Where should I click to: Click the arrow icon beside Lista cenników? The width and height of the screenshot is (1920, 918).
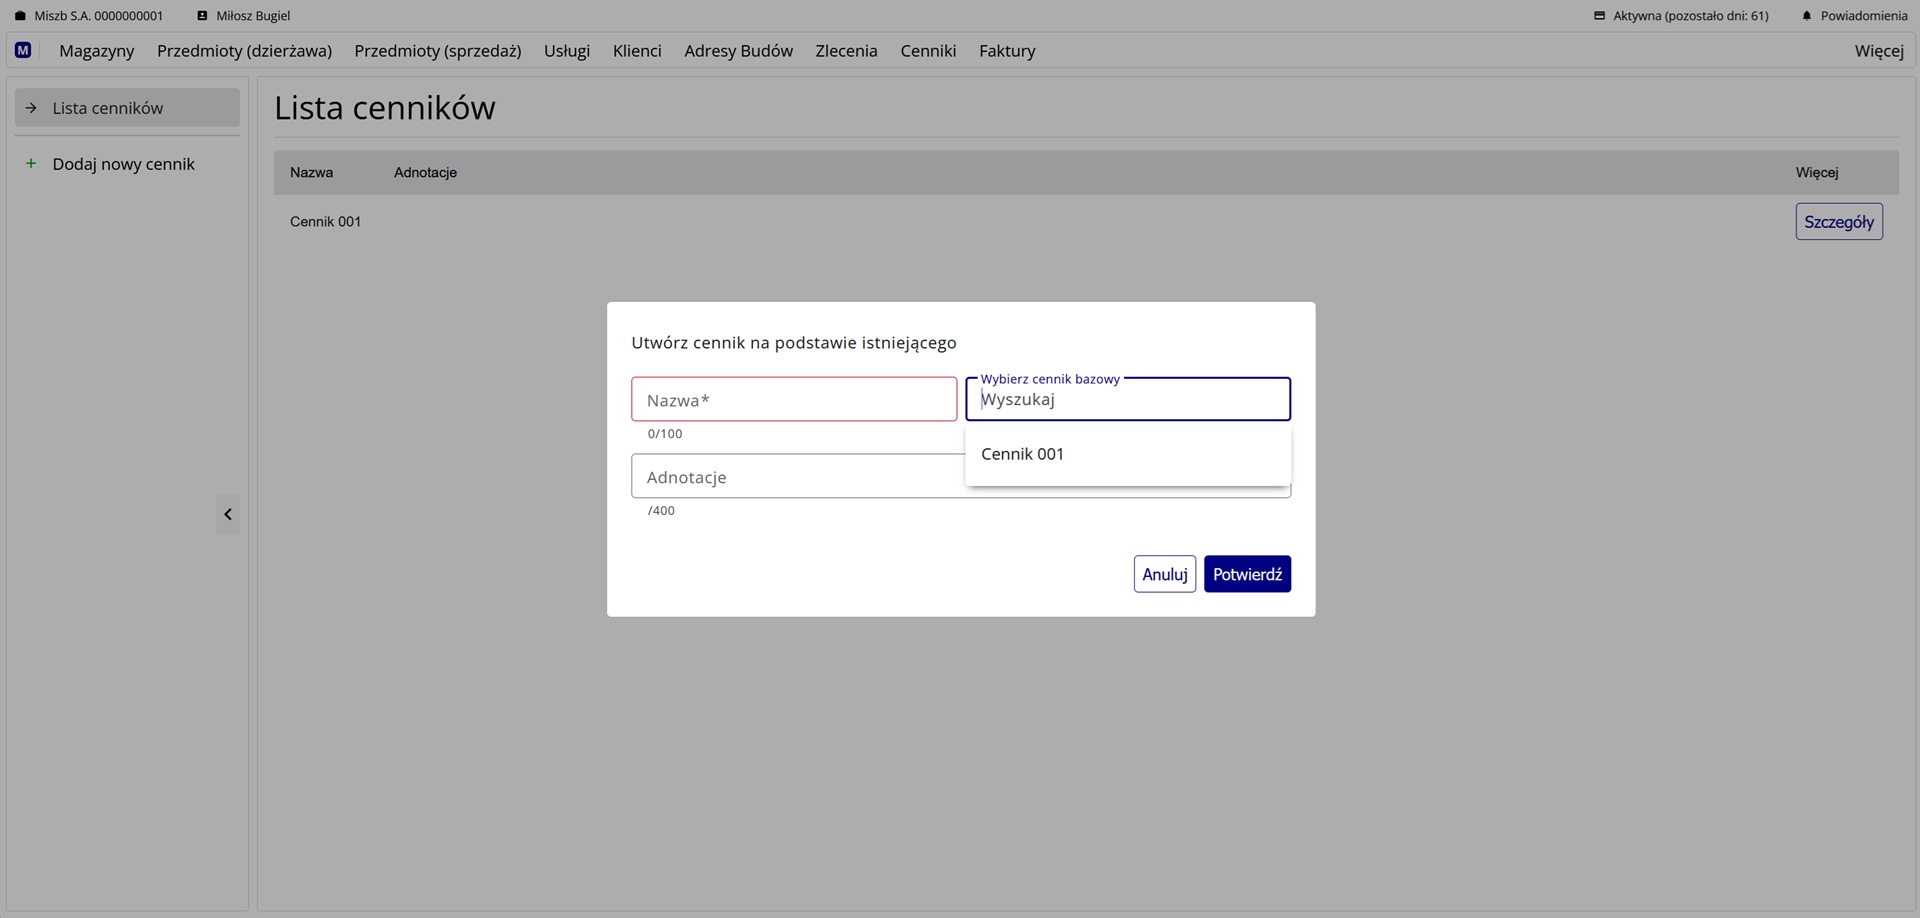(31, 108)
